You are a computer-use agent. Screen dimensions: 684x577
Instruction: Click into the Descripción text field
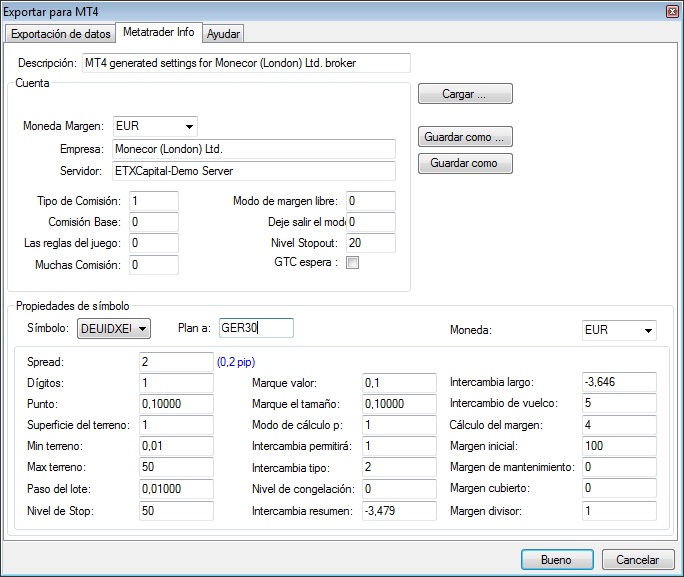(x=246, y=63)
